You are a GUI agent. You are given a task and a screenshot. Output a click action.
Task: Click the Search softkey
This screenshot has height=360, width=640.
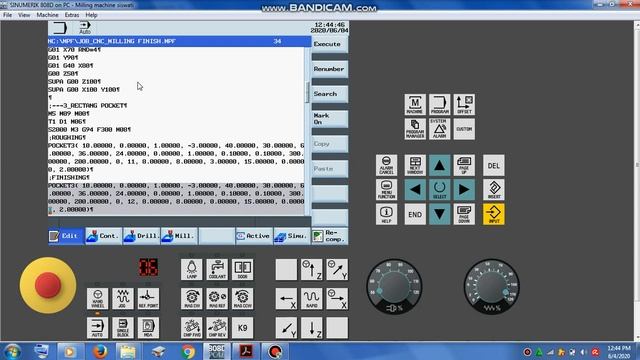coord(330,94)
